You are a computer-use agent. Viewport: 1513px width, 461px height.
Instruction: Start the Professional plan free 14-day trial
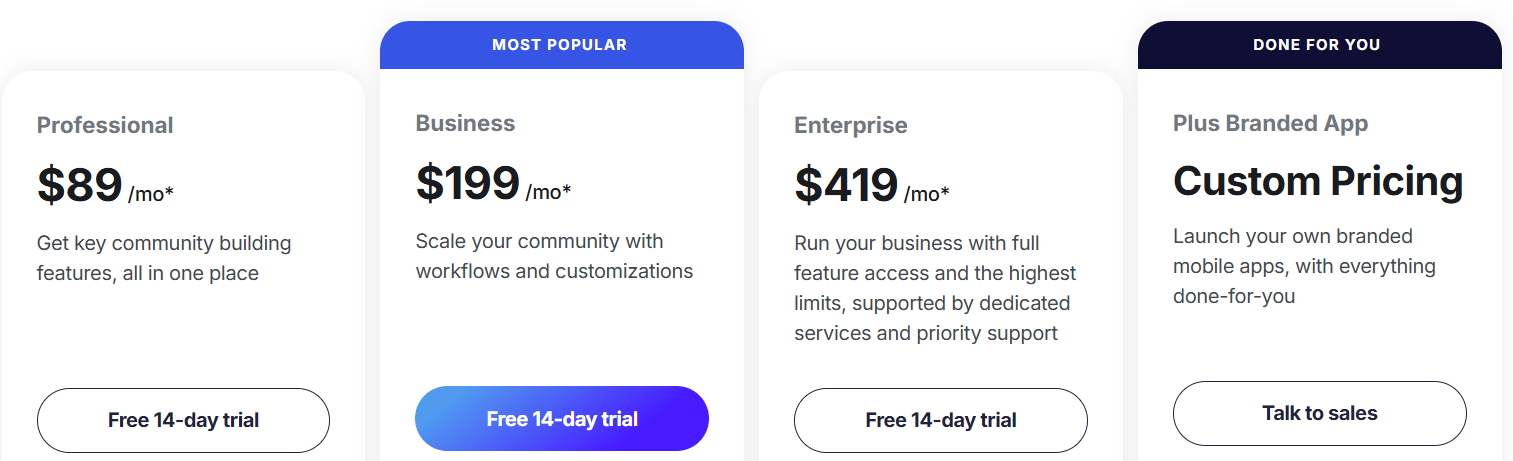tap(183, 420)
